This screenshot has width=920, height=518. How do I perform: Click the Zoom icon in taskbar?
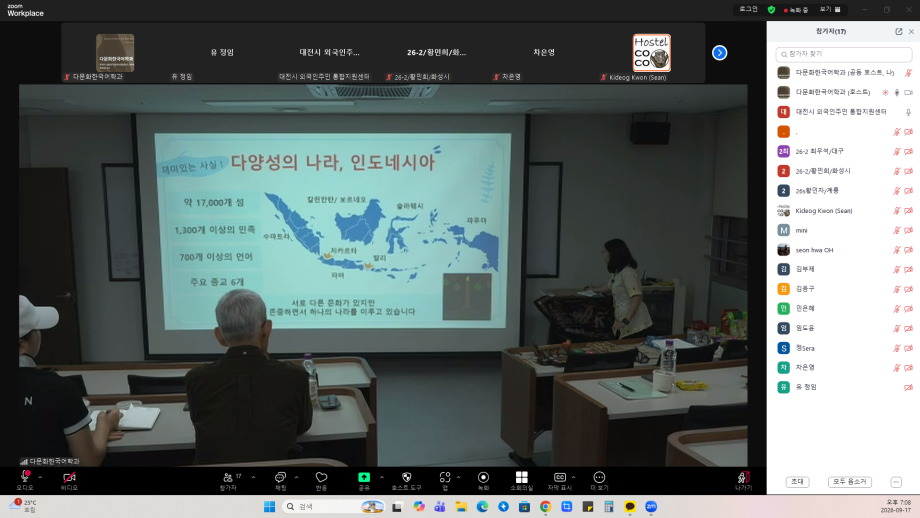(651, 507)
